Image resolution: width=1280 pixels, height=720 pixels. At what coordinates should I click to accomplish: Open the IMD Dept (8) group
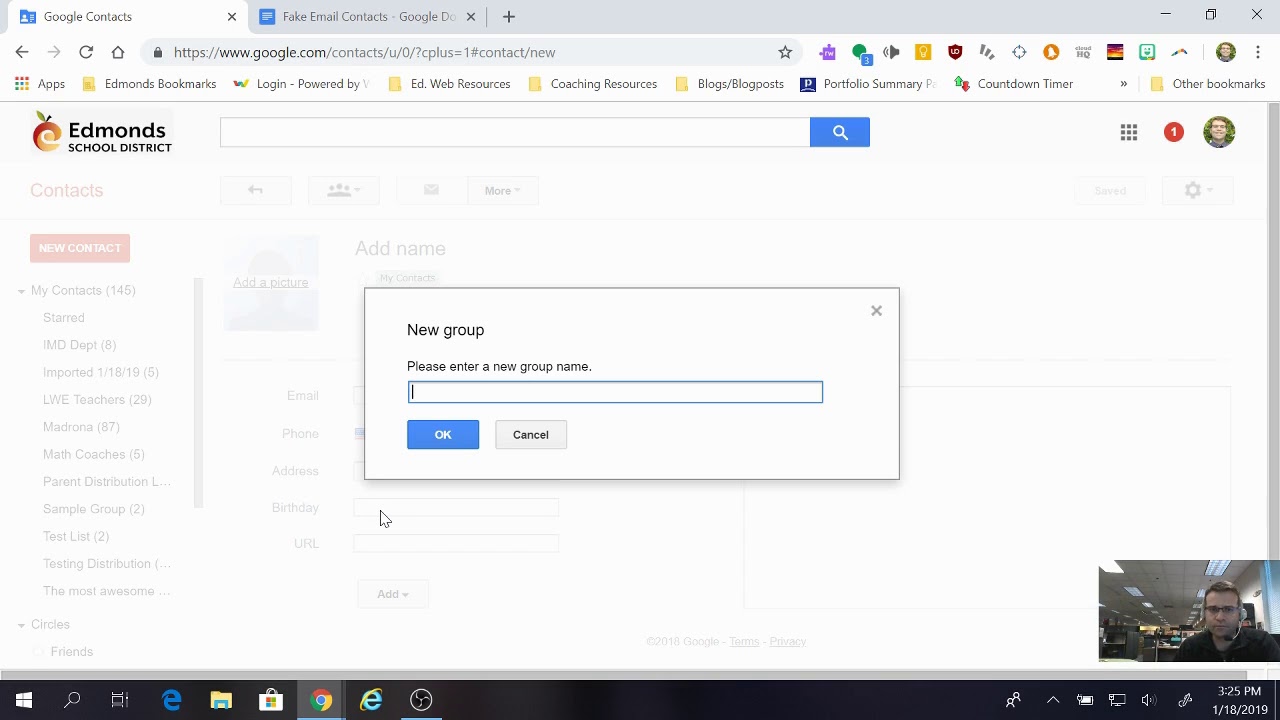click(x=79, y=345)
